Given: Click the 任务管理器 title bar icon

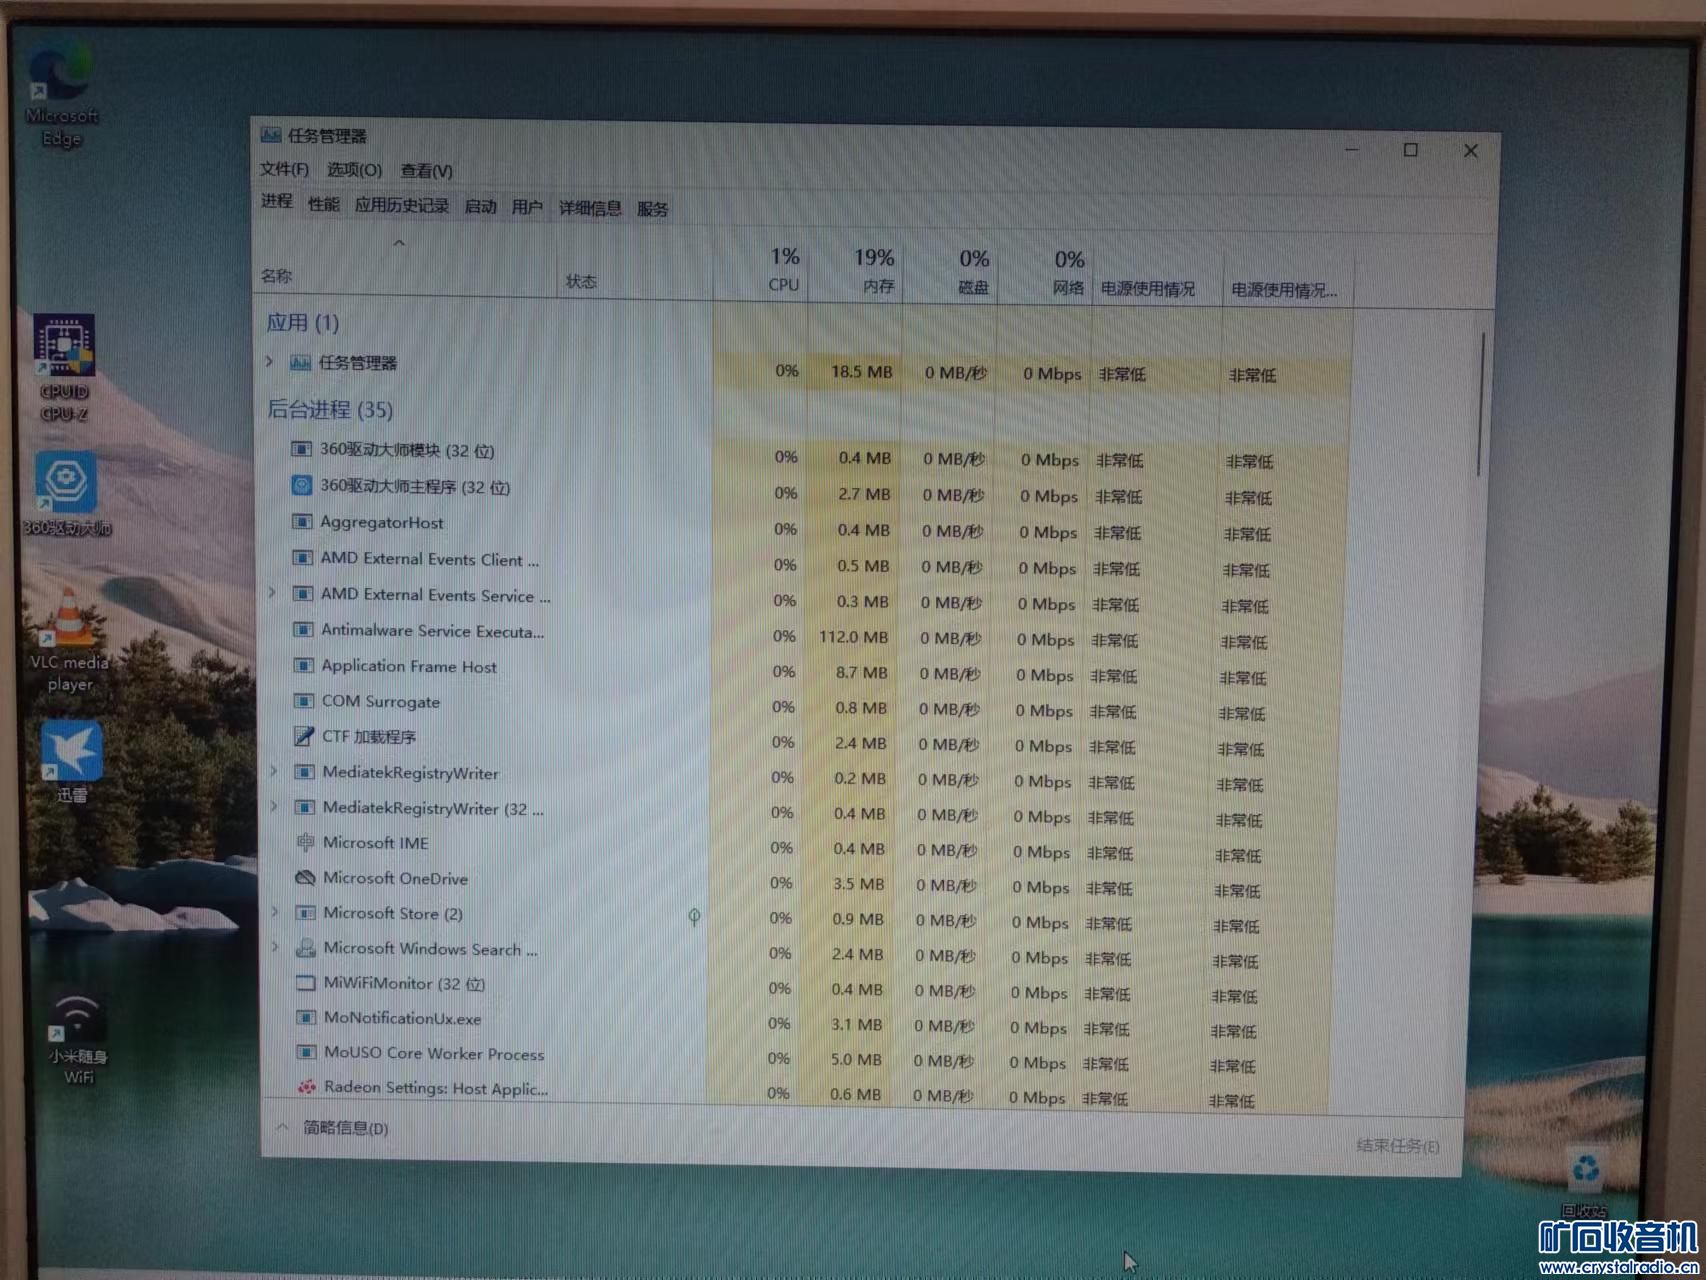Looking at the screenshot, I should pos(270,135).
